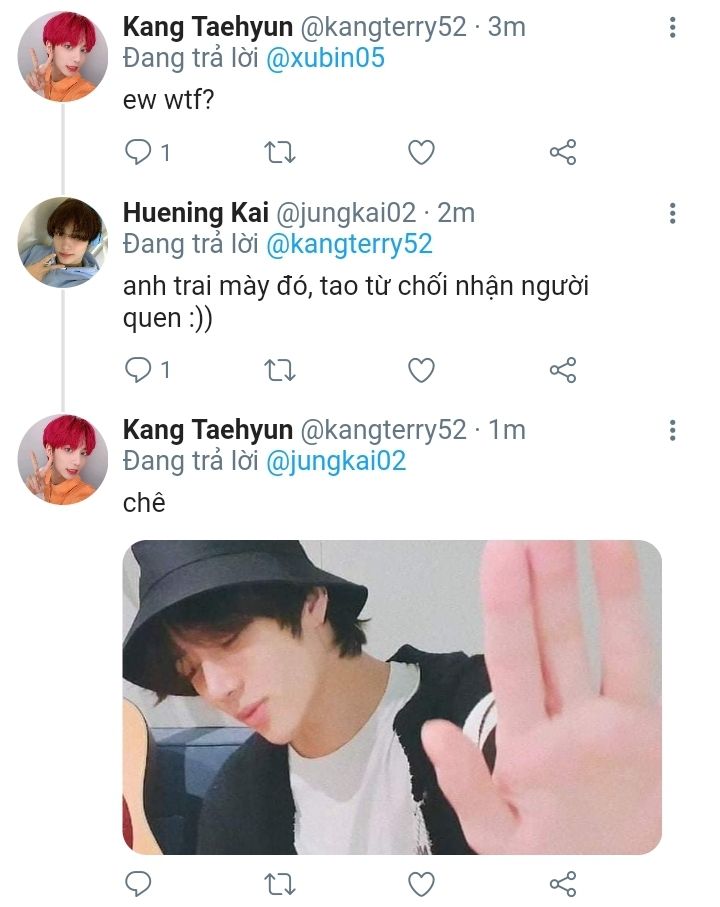720x907 pixels.
Task: Open Huening Kai's profile picture
Action: 63,242
